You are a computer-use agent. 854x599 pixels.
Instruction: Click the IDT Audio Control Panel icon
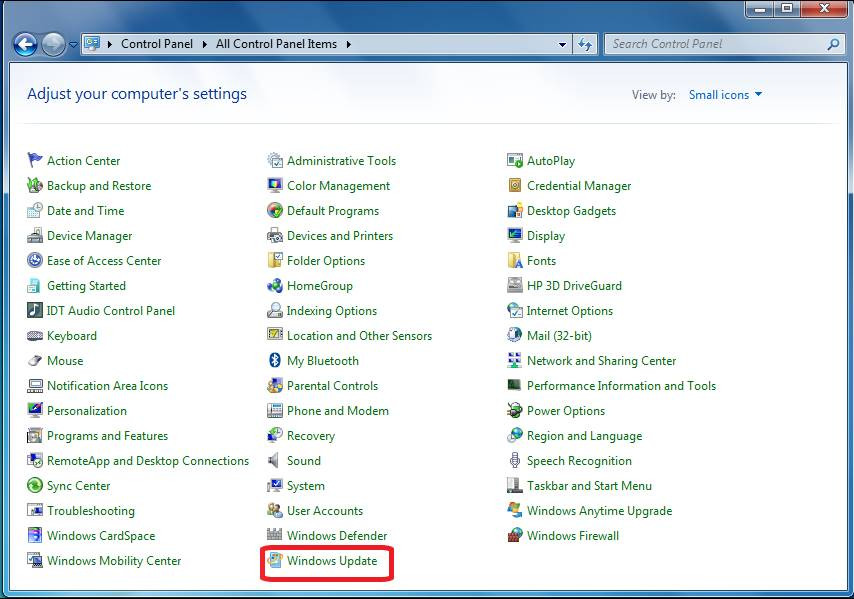35,310
